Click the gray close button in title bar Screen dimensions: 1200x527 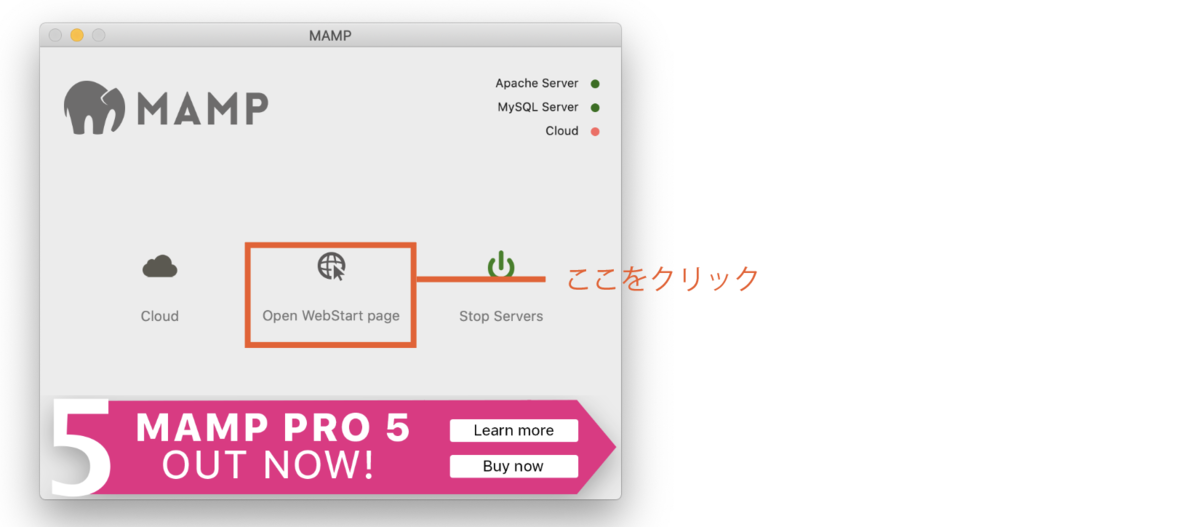[x=55, y=36]
